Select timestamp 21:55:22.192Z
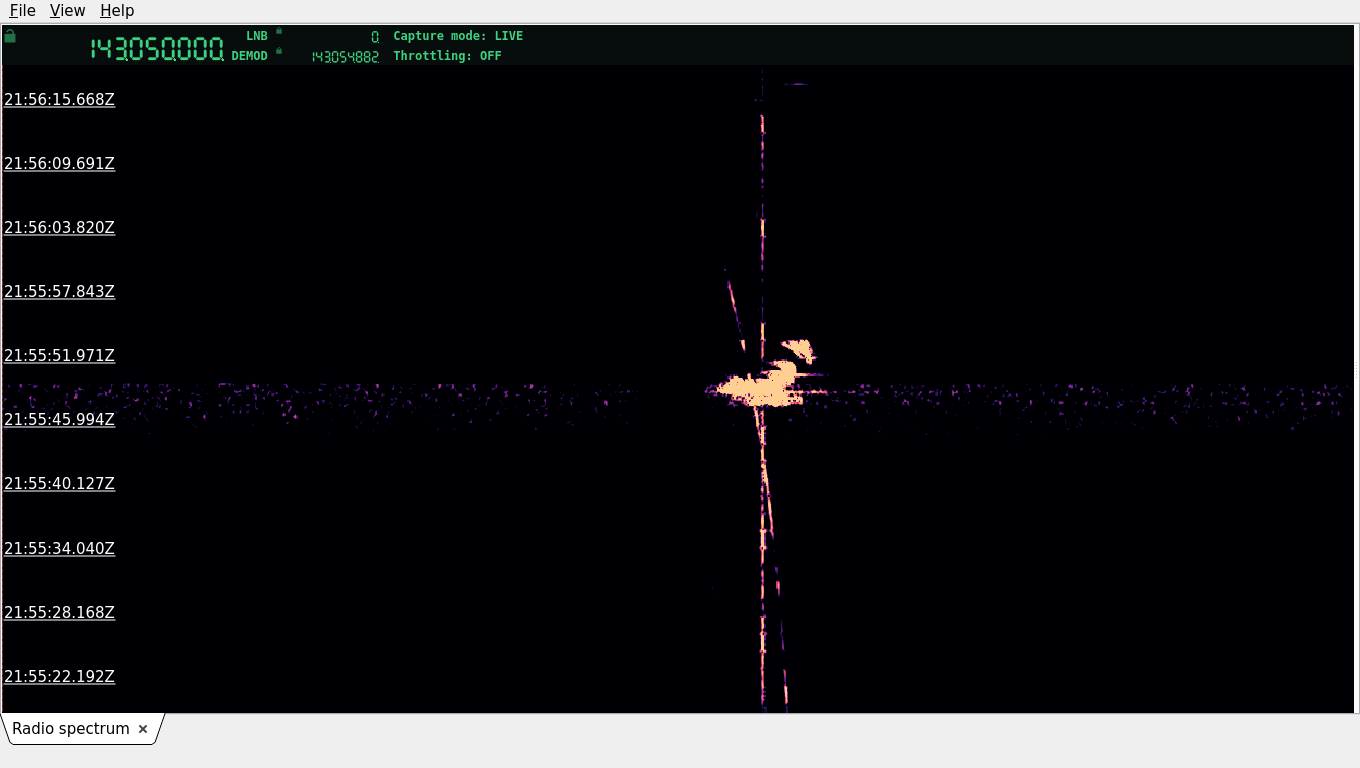This screenshot has width=1360, height=768. tap(60, 676)
